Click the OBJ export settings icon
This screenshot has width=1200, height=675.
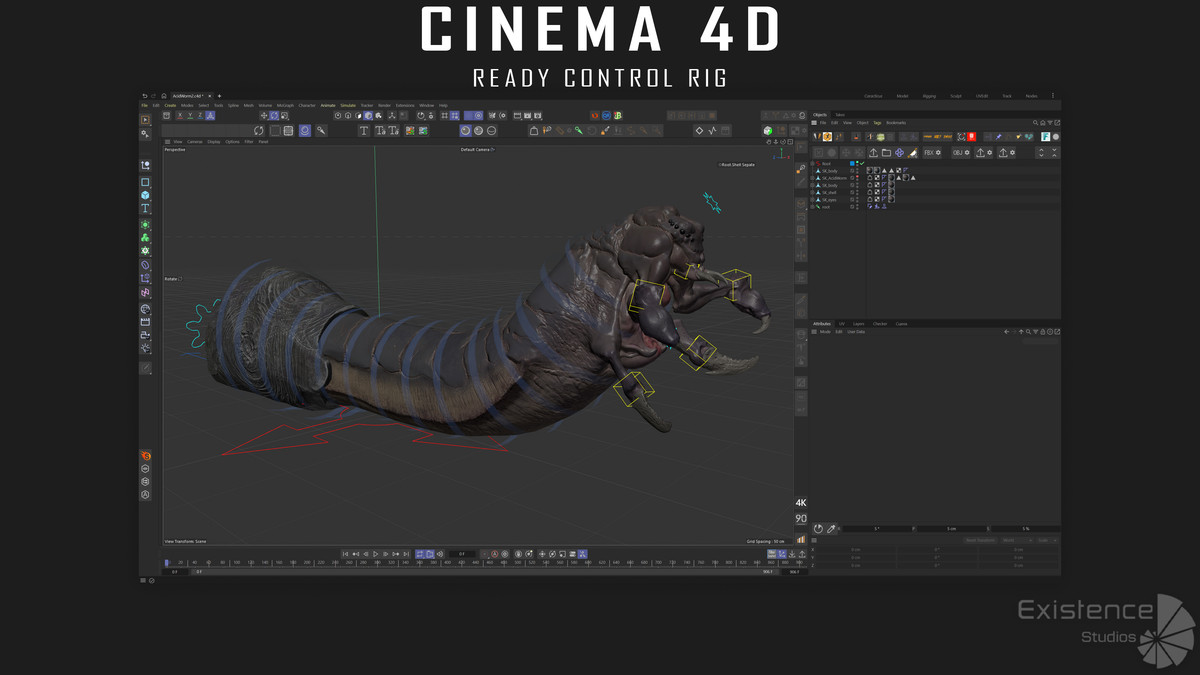tap(960, 153)
